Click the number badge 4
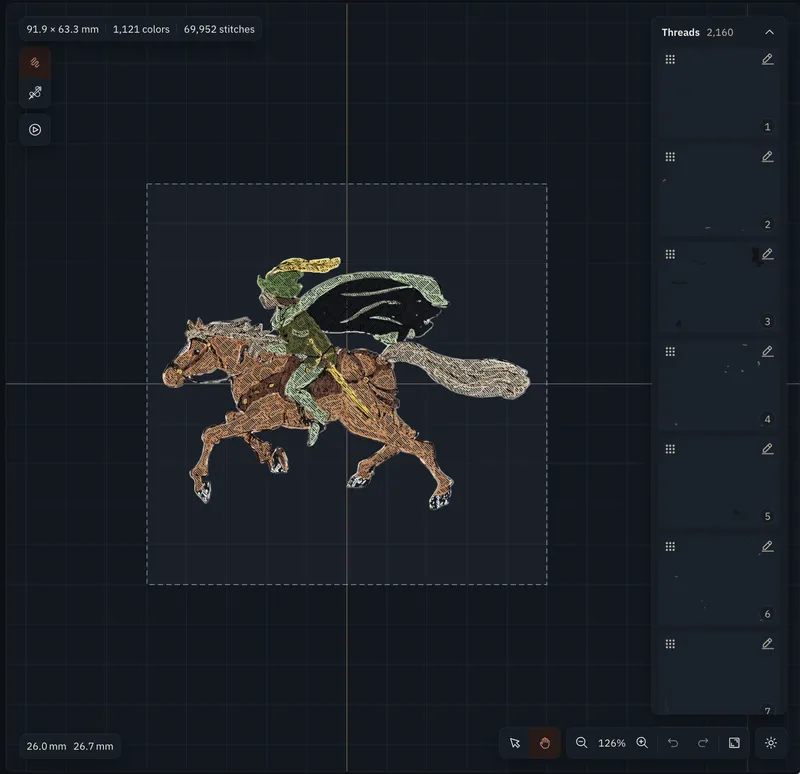This screenshot has height=774, width=800. (767, 419)
